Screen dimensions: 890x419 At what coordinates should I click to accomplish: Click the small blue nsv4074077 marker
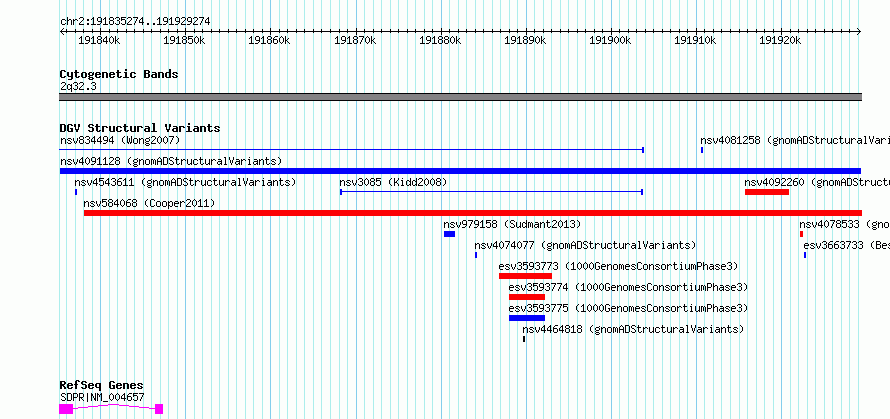(476, 255)
